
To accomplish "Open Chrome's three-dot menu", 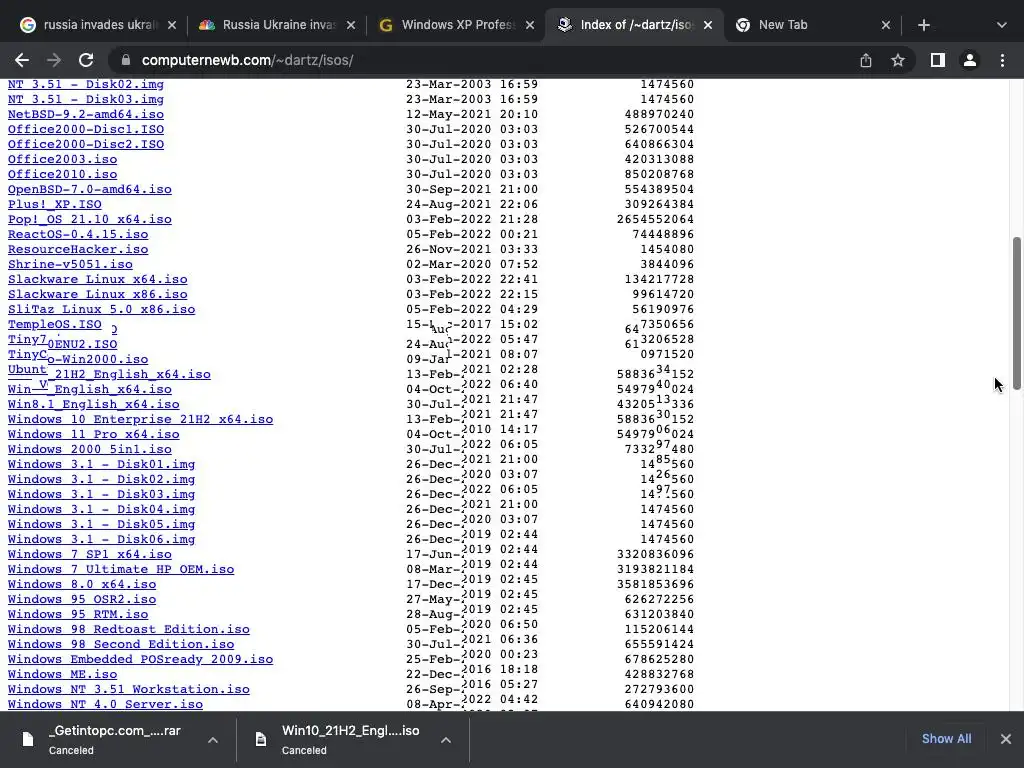I will [x=1002, y=60].
